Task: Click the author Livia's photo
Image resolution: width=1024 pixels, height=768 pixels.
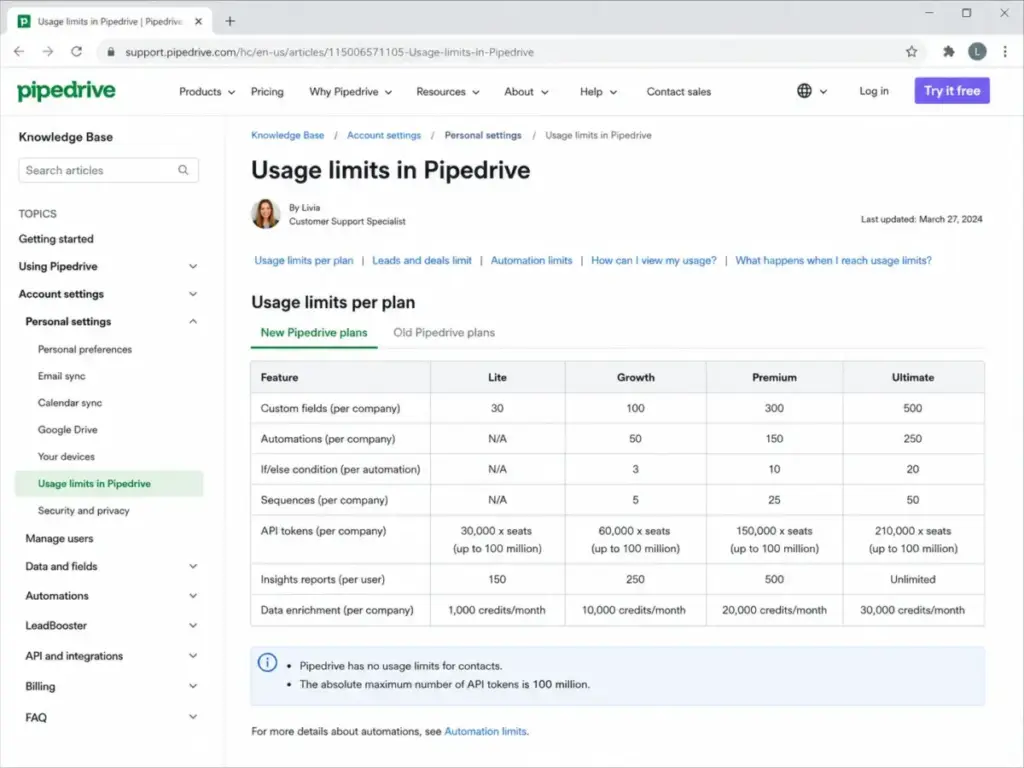Action: [266, 214]
